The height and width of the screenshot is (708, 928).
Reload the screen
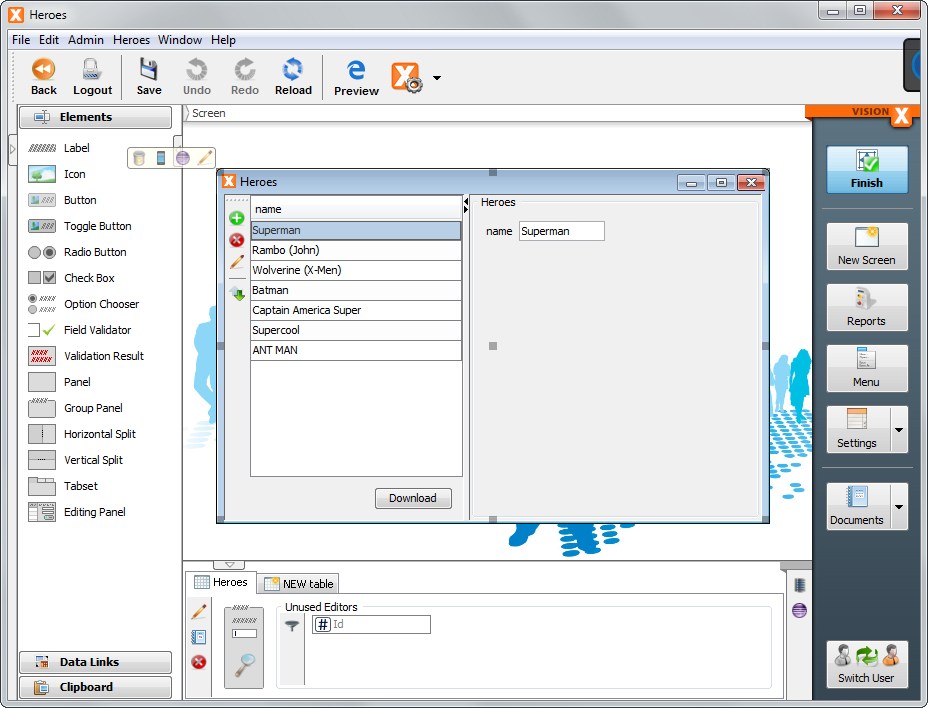(x=293, y=70)
